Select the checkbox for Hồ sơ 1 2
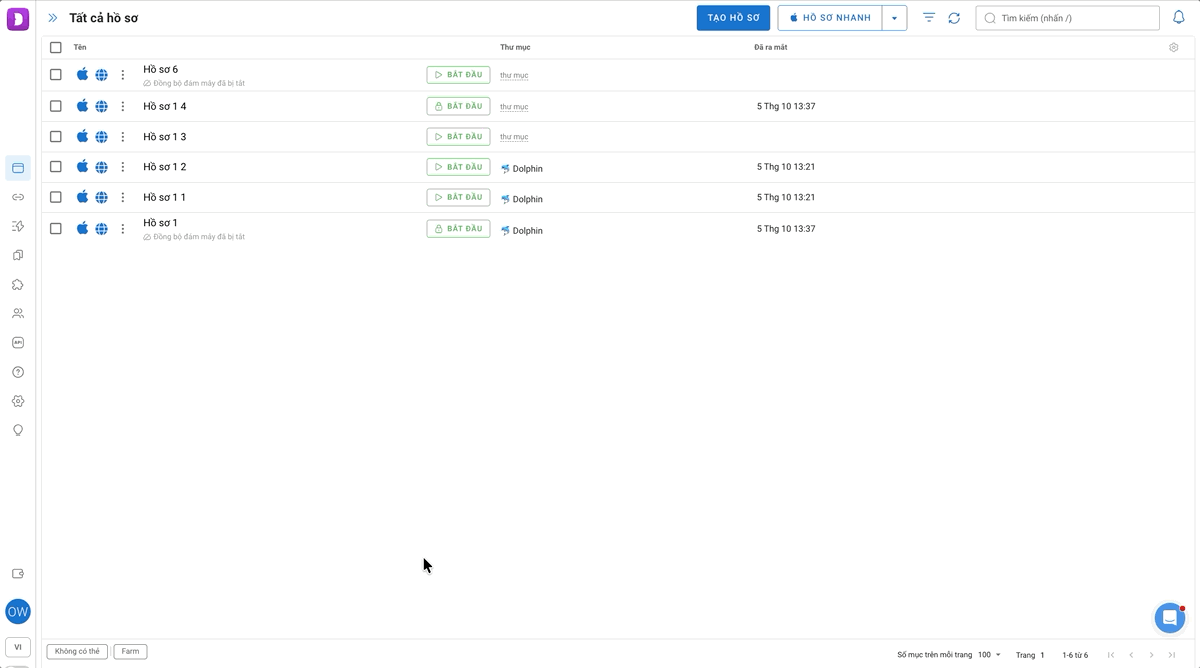This screenshot has height=668, width=1200. point(56,167)
